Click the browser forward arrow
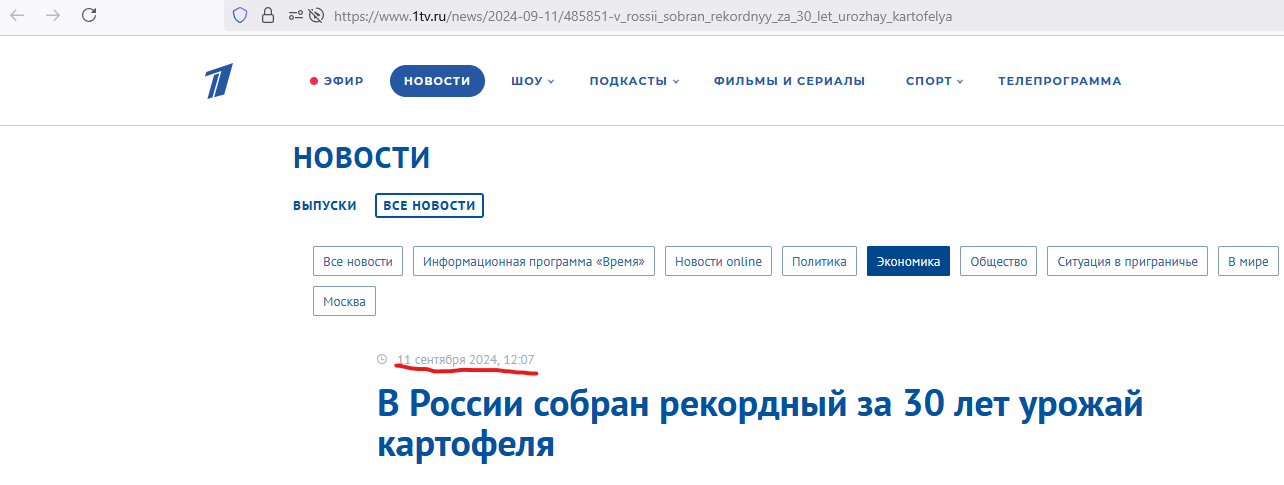The width and height of the screenshot is (1284, 485). (x=53, y=15)
